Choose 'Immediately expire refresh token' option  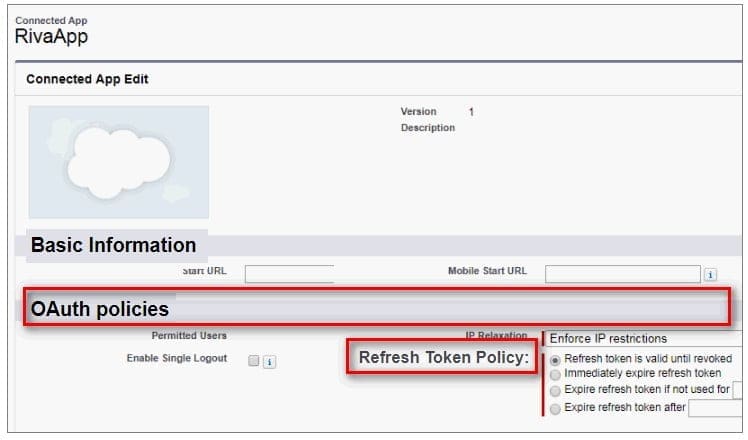point(556,373)
